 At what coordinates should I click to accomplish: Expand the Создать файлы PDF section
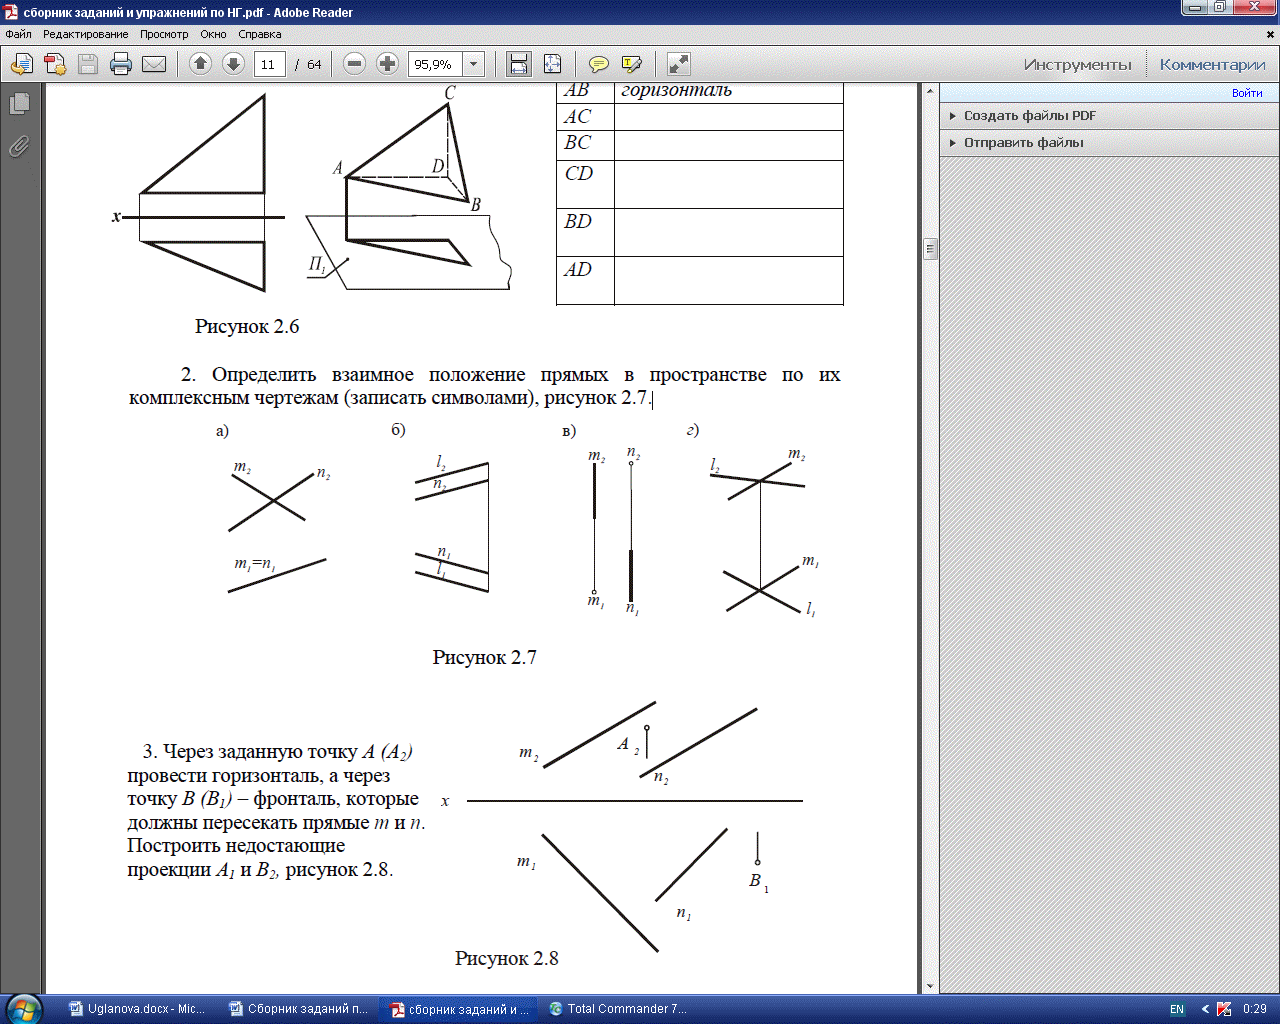click(1108, 116)
